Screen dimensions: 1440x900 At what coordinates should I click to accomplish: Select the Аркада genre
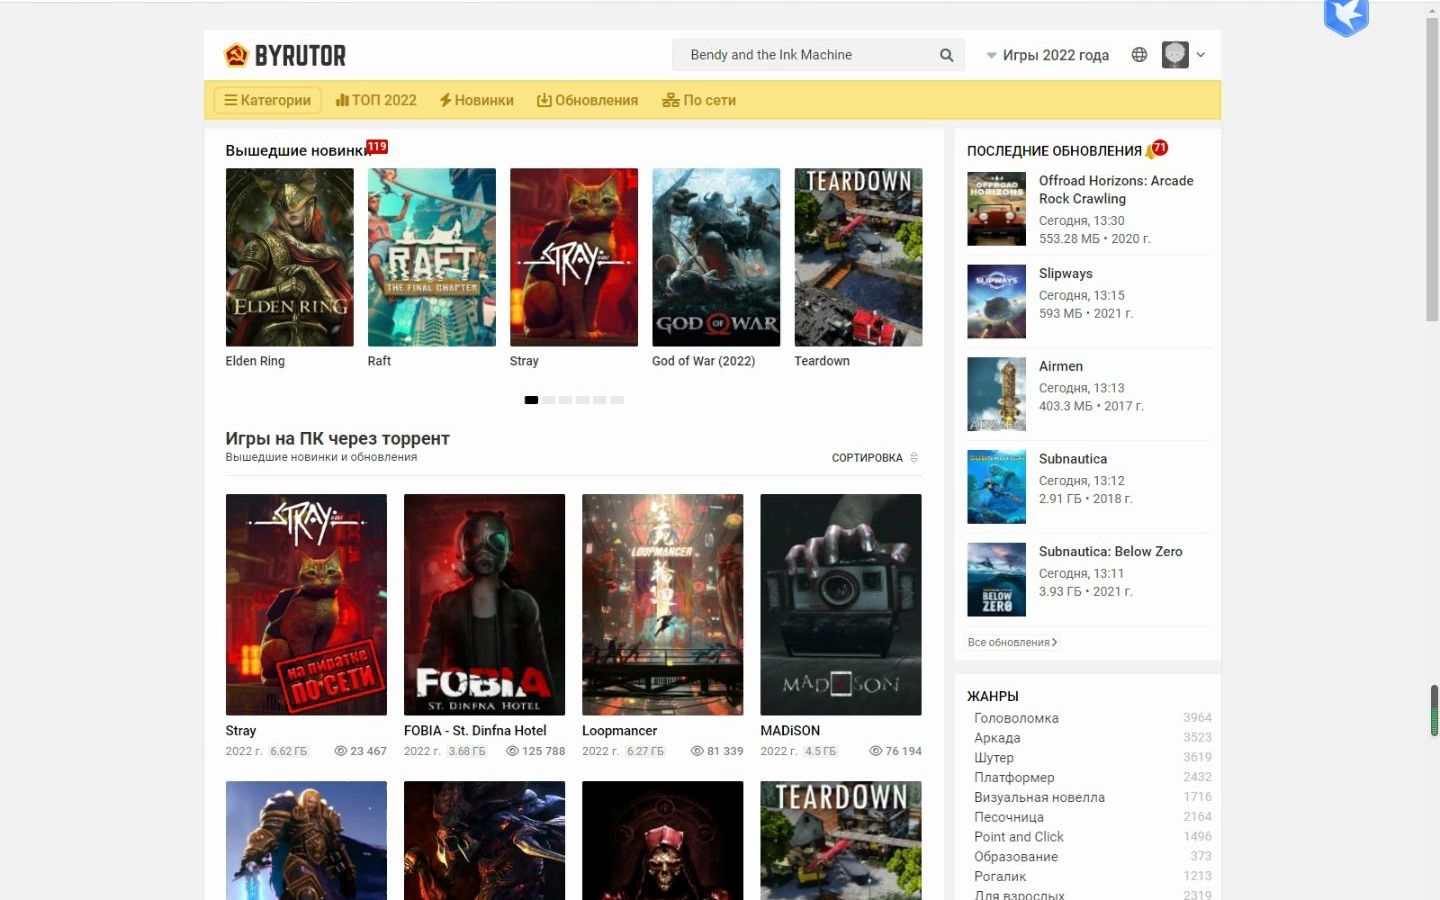click(997, 738)
